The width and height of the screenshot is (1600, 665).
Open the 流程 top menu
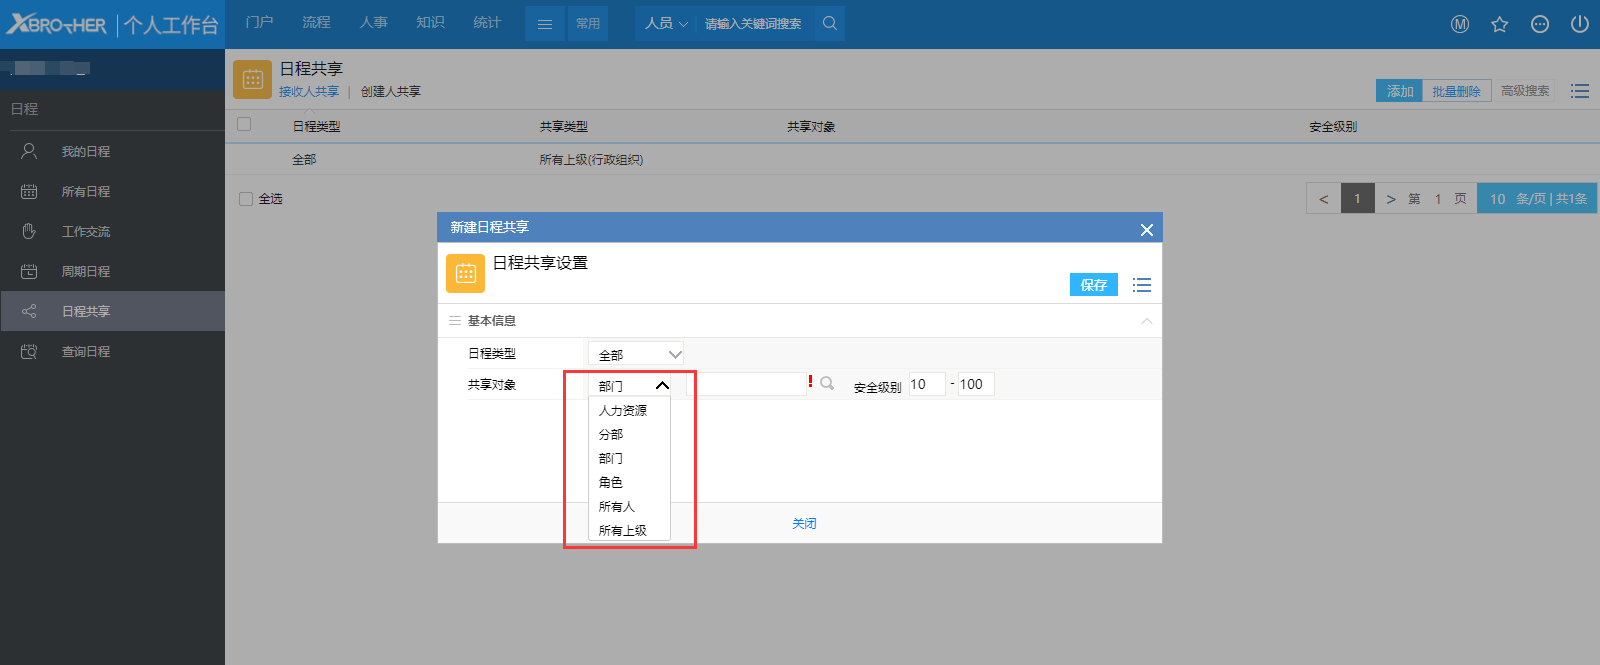click(x=316, y=23)
